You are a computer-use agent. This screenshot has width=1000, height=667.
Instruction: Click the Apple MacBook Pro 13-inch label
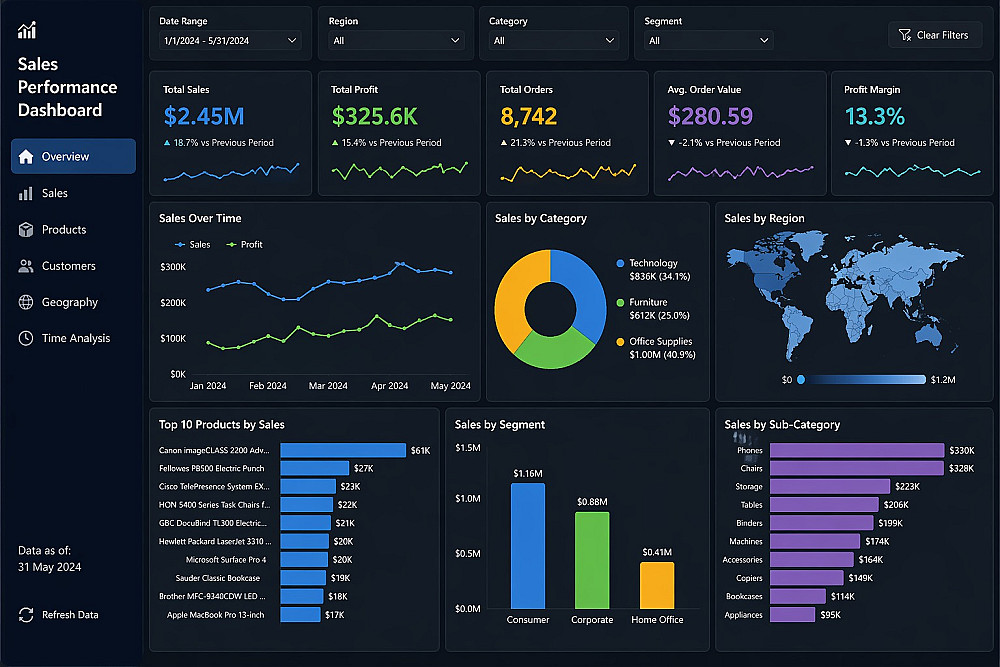pyautogui.click(x=216, y=615)
